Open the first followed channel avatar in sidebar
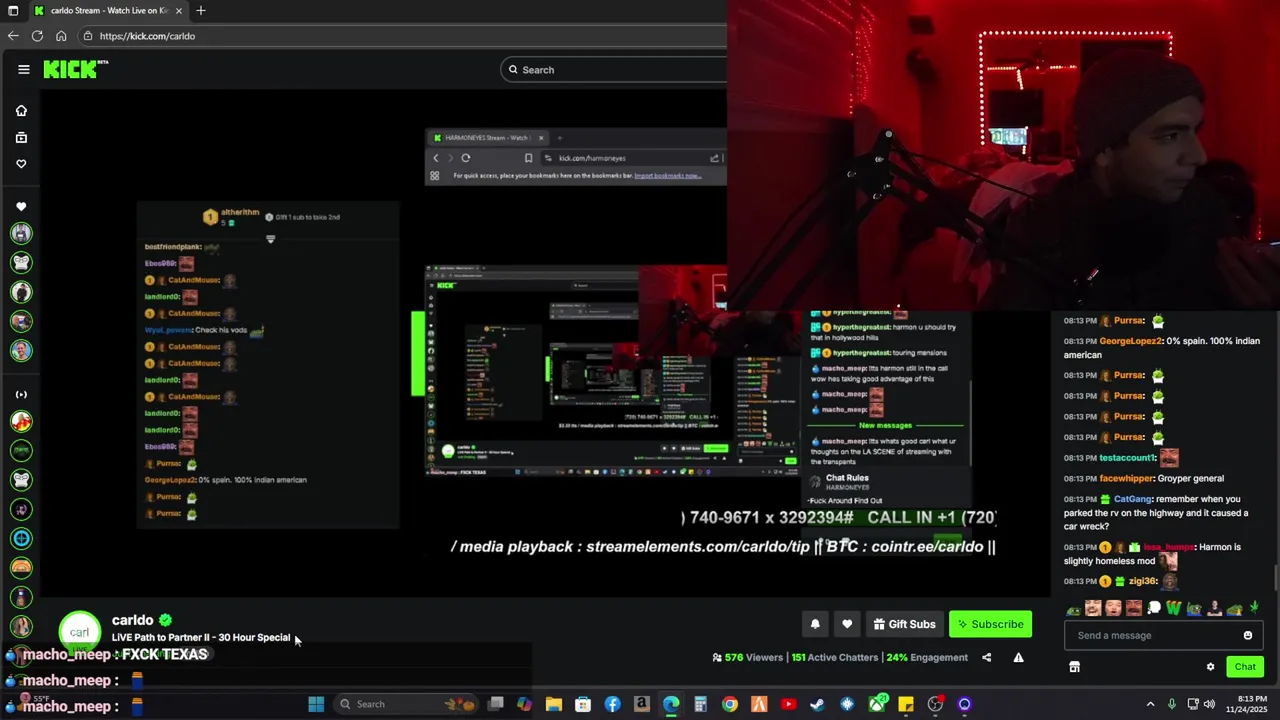Image resolution: width=1280 pixels, height=720 pixels. pos(21,233)
